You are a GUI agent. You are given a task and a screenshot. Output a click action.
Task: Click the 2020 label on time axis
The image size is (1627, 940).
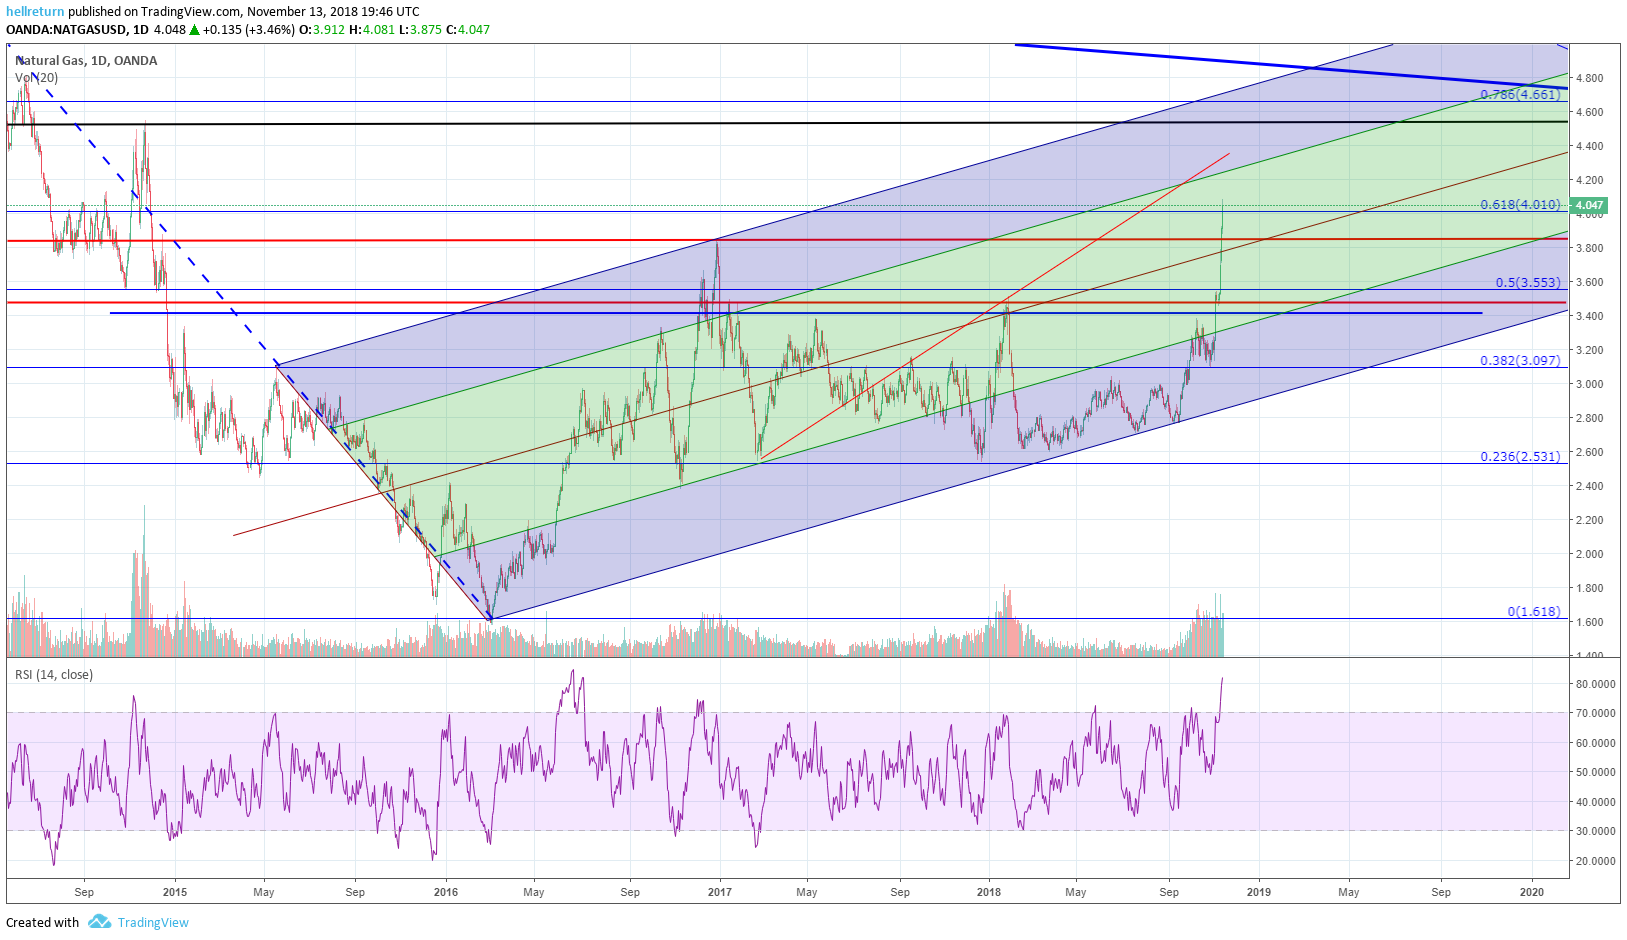point(1532,892)
